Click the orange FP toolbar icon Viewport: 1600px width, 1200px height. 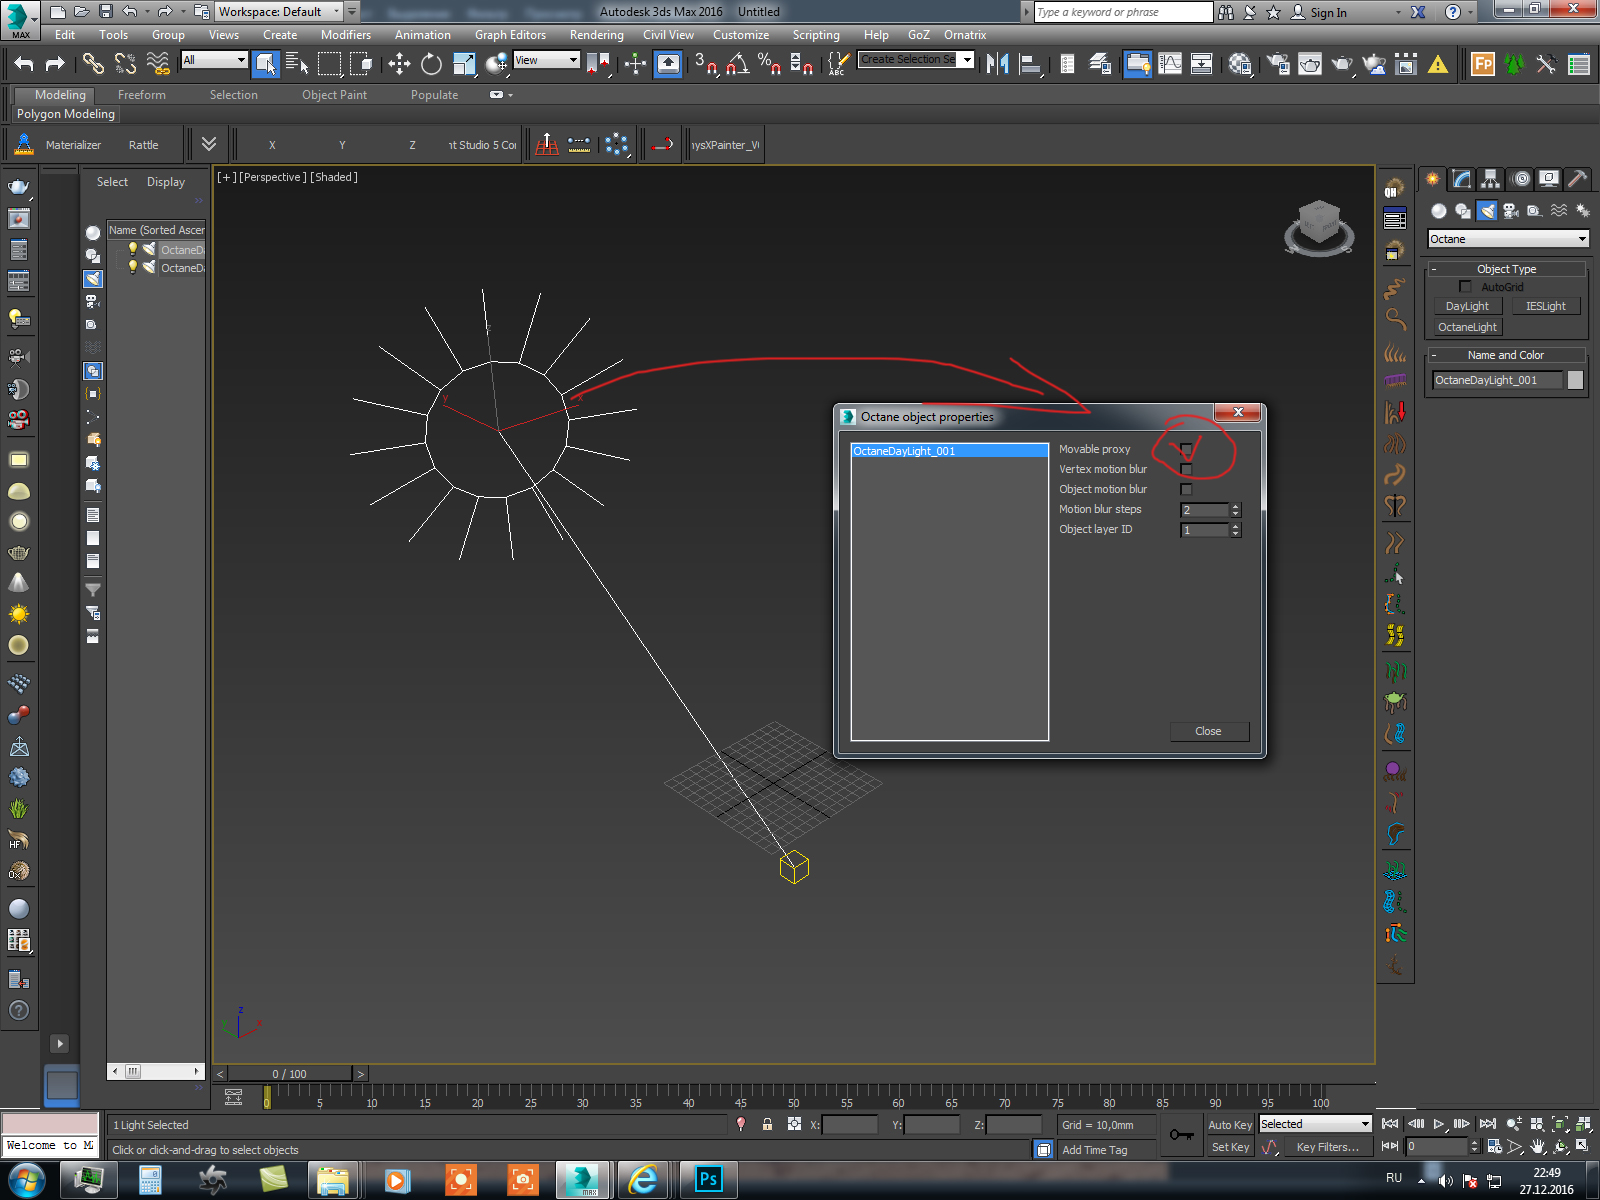1483,64
